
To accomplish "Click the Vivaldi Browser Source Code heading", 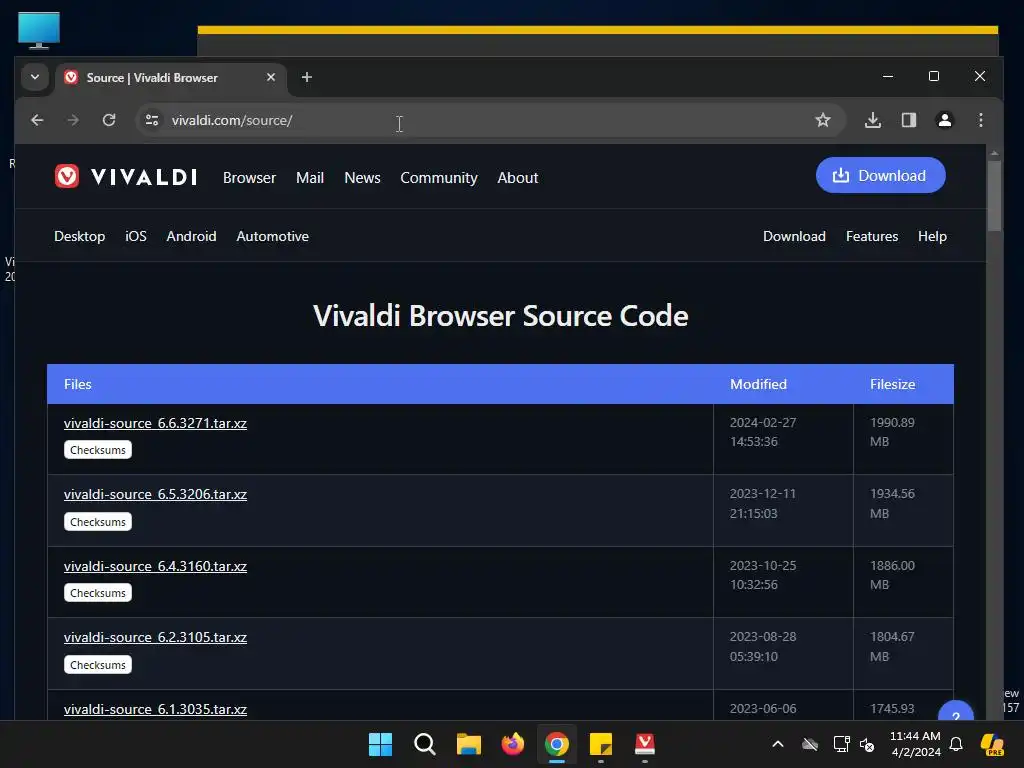I will [x=500, y=316].
